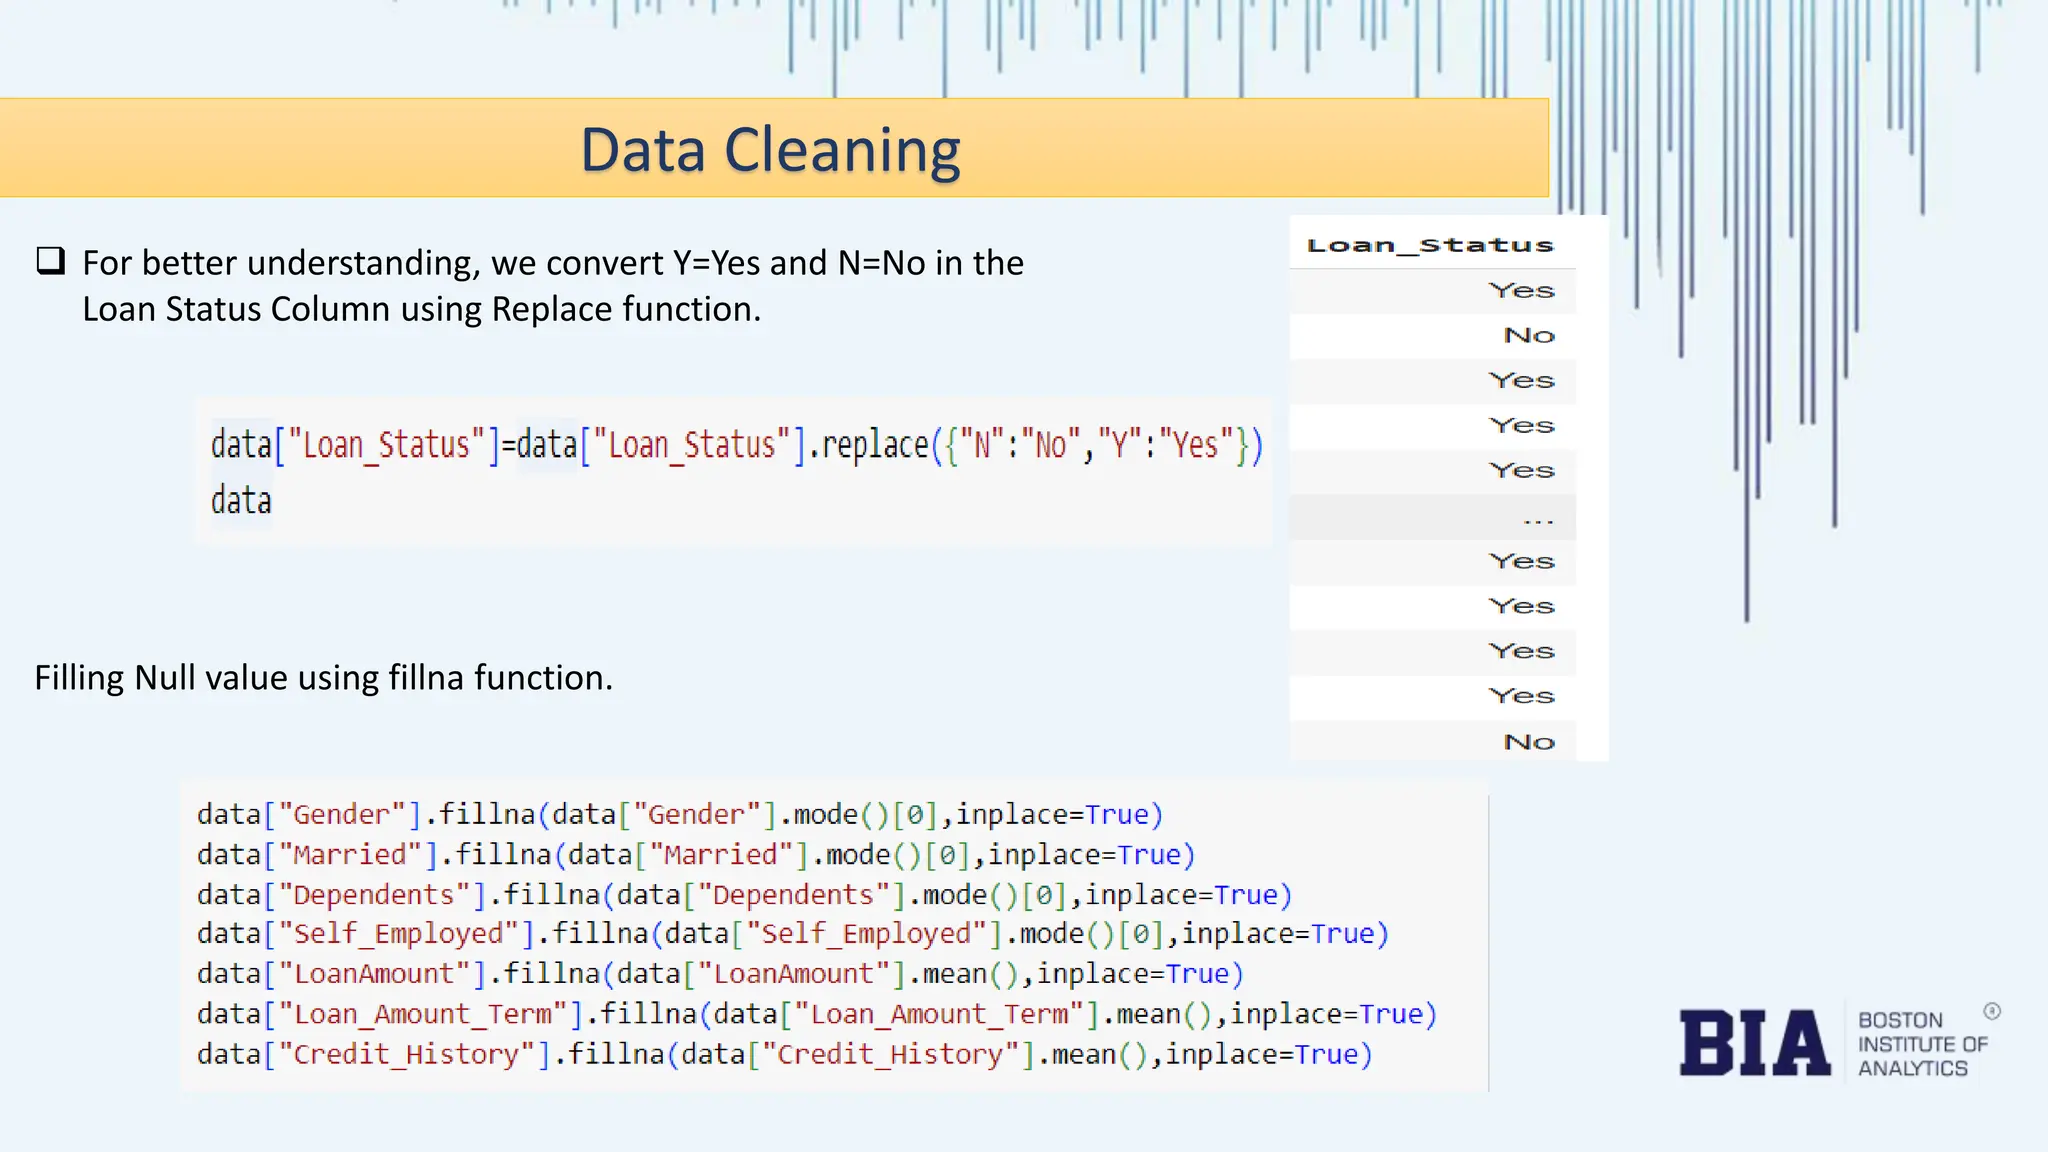Click the Self_Employed fillna code line
Image resolution: width=2048 pixels, height=1152 pixels.
pyautogui.click(x=792, y=934)
